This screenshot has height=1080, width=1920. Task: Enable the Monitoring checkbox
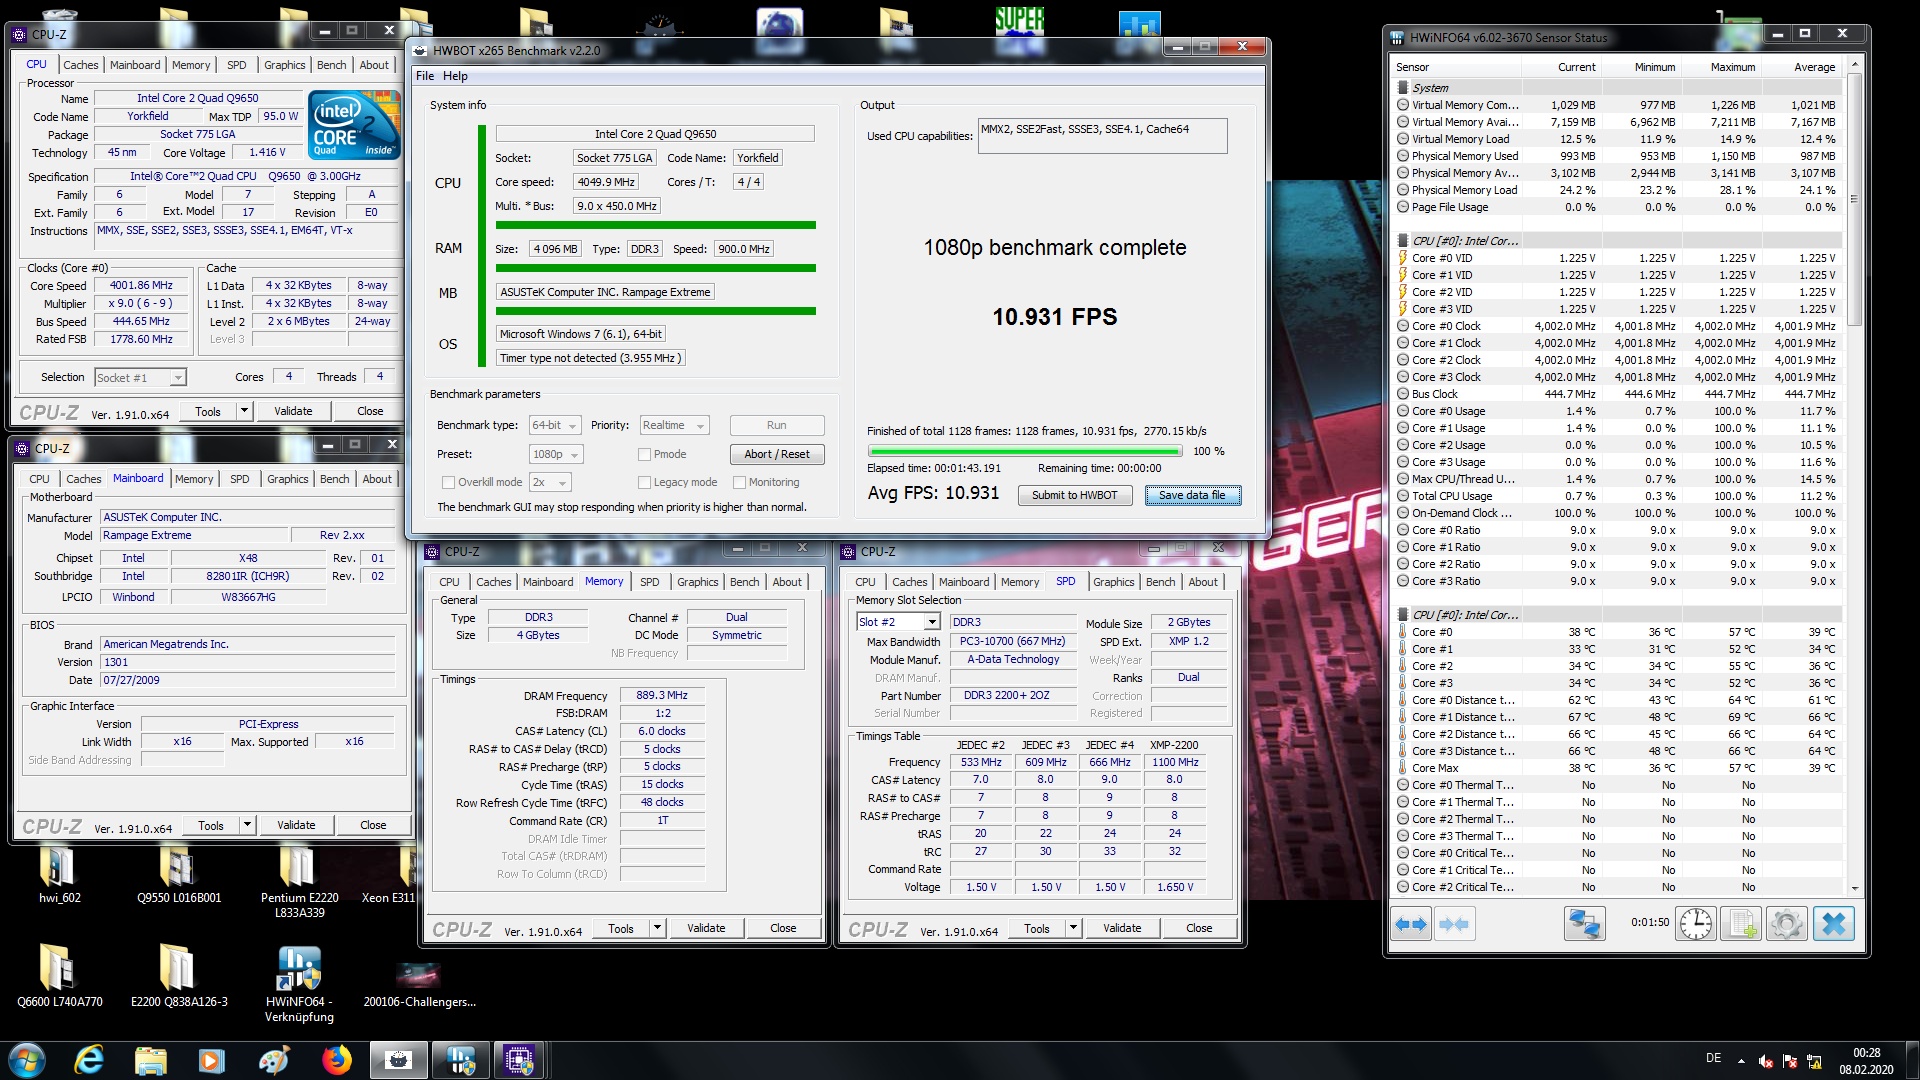coord(739,482)
